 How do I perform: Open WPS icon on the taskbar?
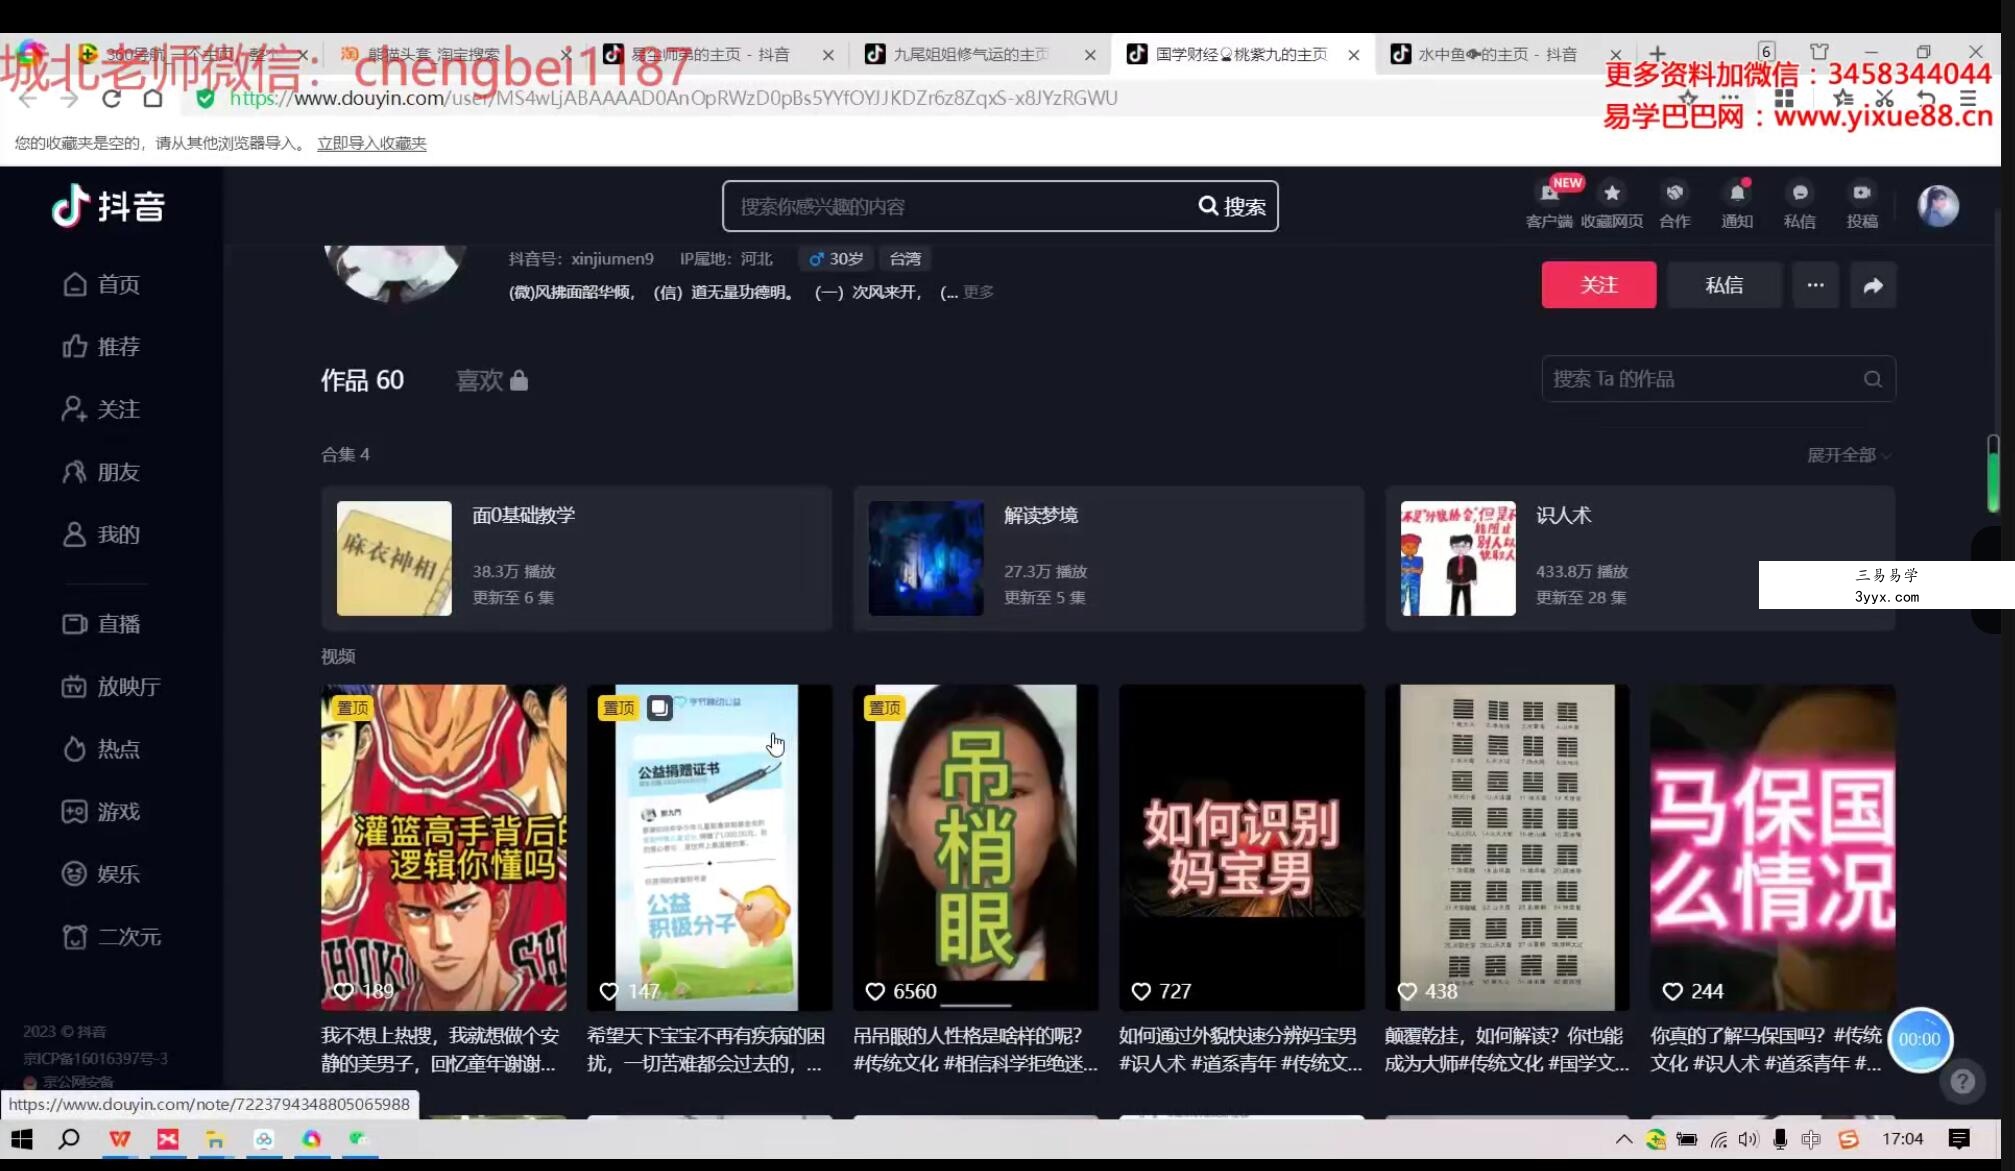pyautogui.click(x=119, y=1139)
